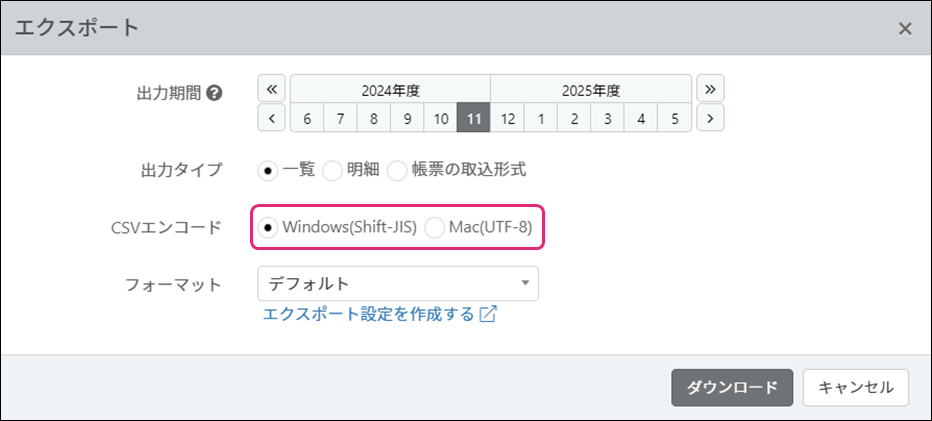Click the ダウンロード button
932x421 pixels.
(732, 387)
